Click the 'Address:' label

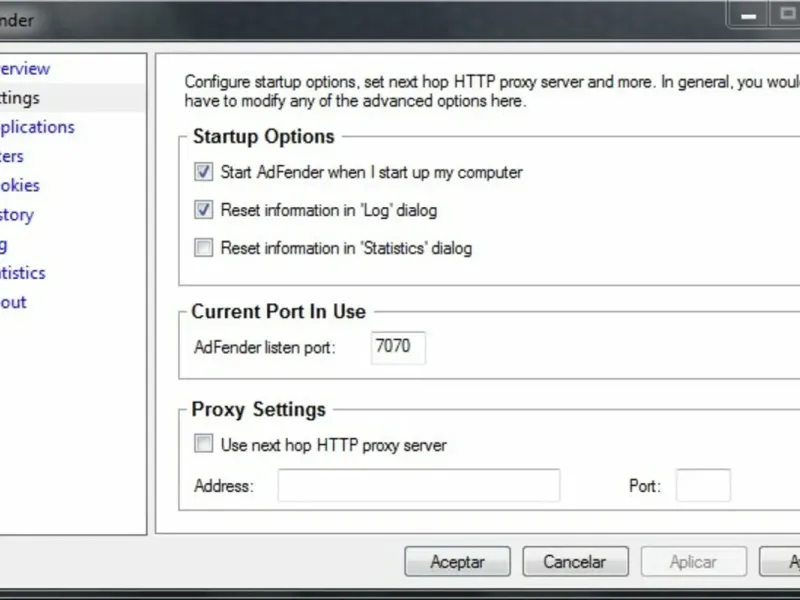[223, 486]
